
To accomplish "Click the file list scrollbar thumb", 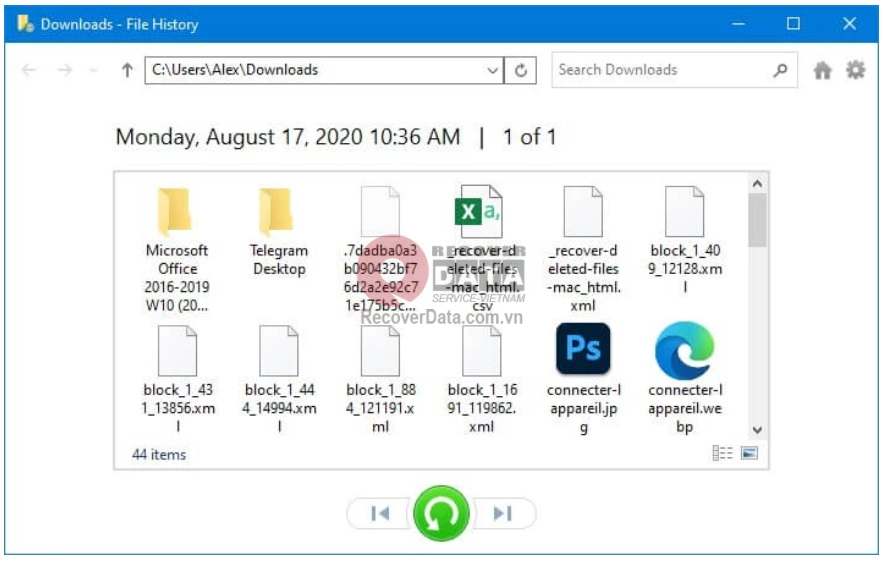I will (x=757, y=220).
